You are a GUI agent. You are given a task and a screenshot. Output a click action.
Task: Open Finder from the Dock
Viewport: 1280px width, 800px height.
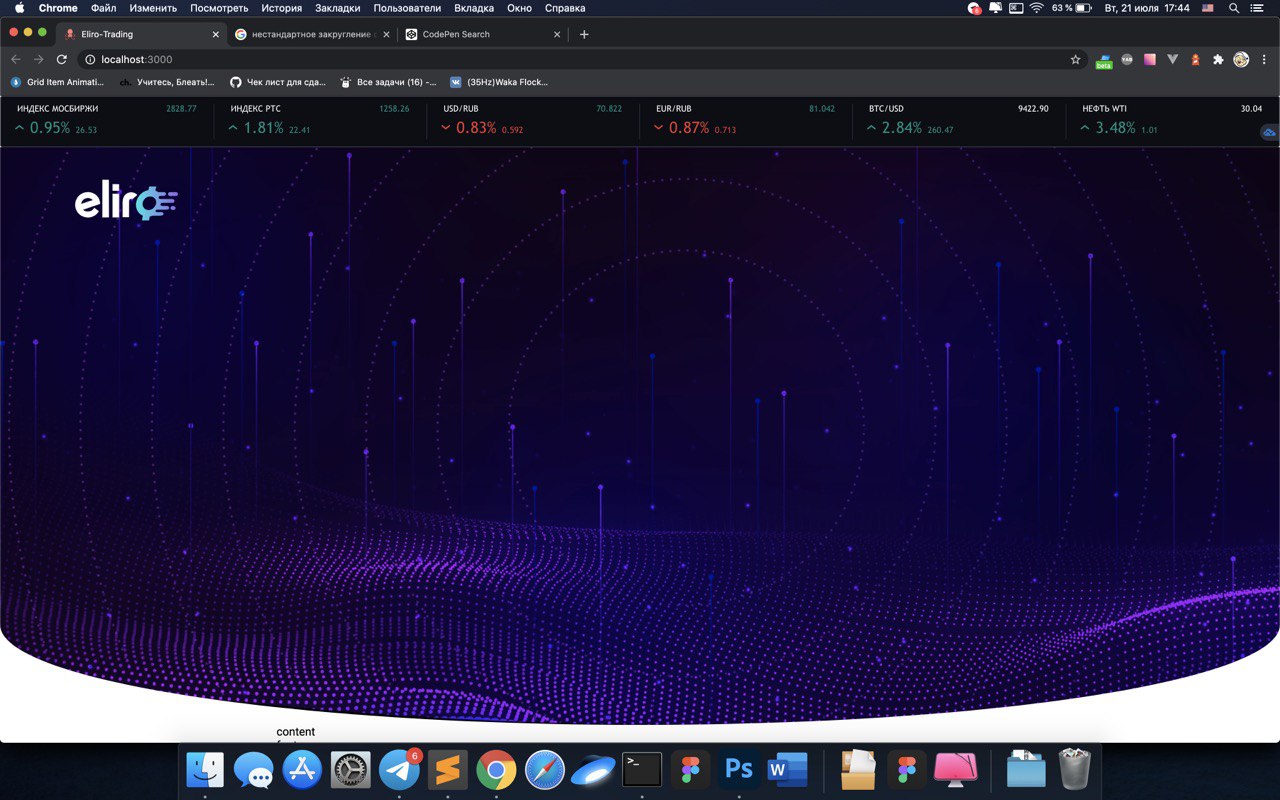[205, 770]
